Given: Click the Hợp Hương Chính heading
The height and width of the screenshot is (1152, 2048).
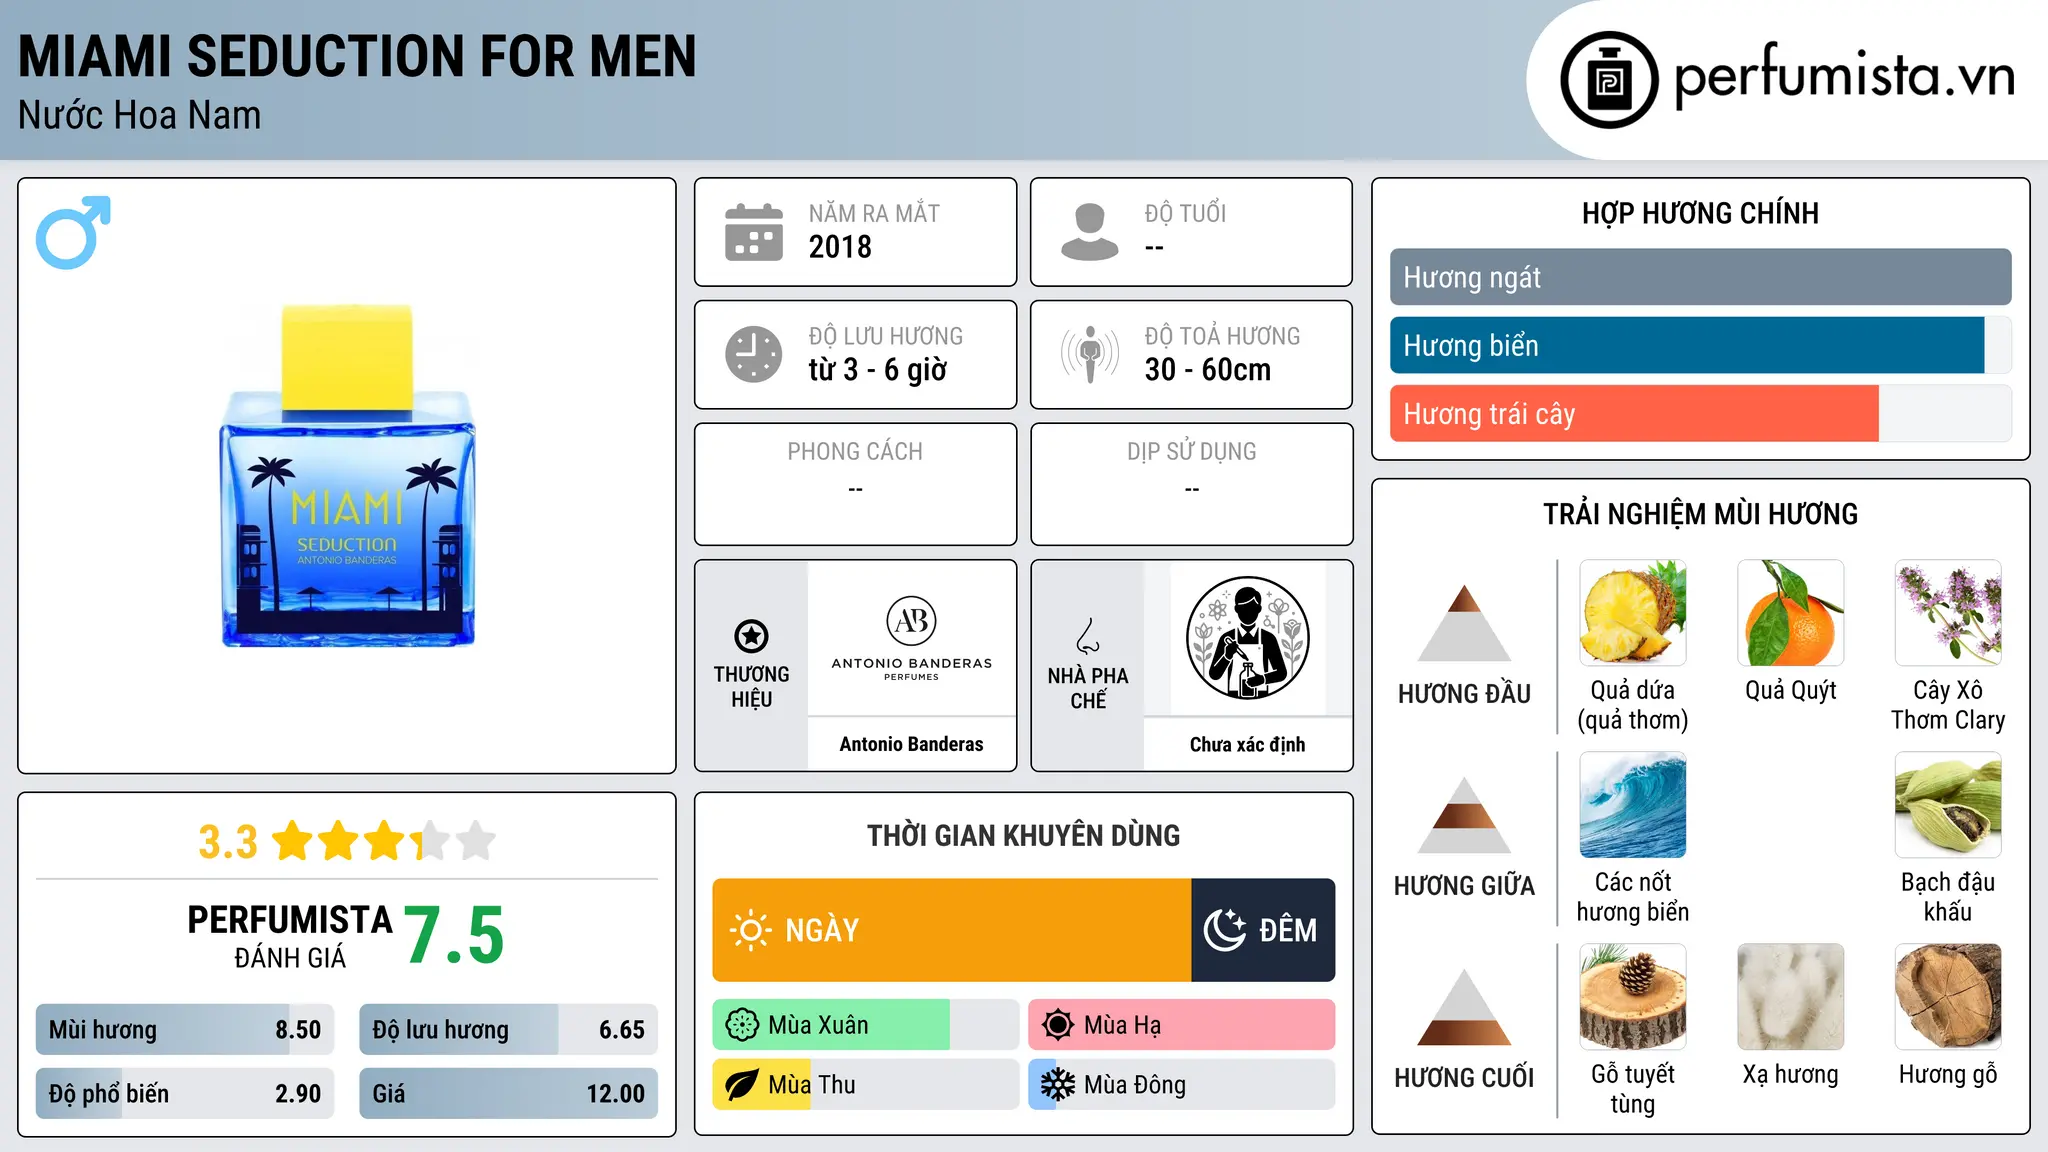Looking at the screenshot, I should (x=1701, y=214).
